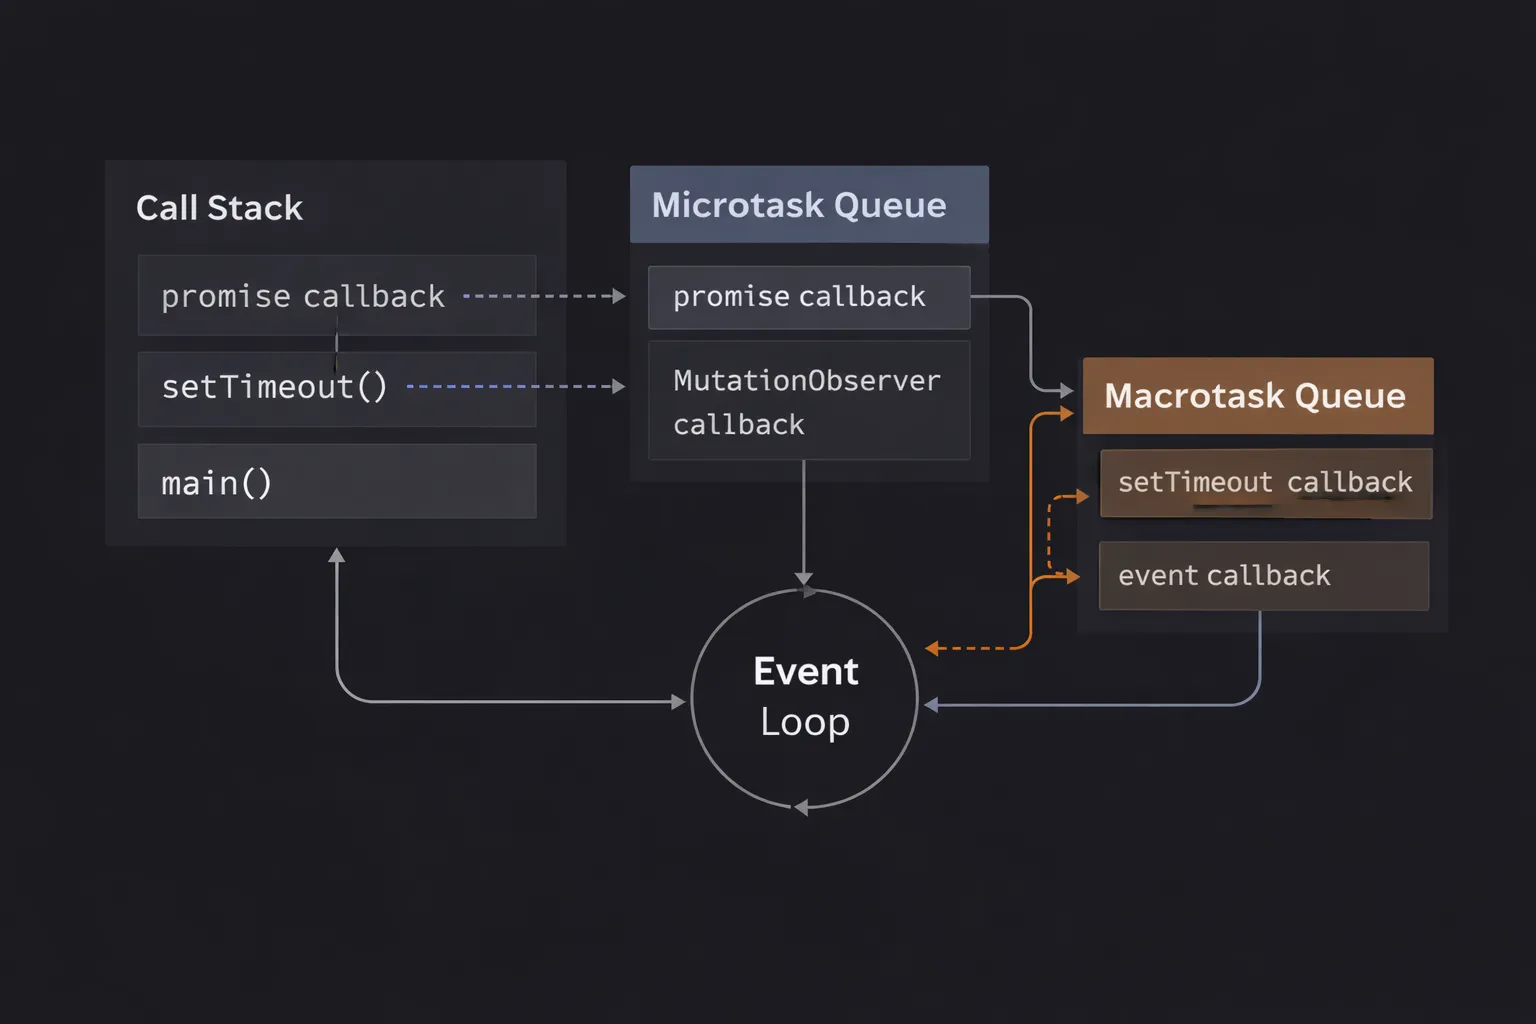Click the MutationObserver callback entry
Viewport: 1536px width, 1024px height.
(x=808, y=401)
